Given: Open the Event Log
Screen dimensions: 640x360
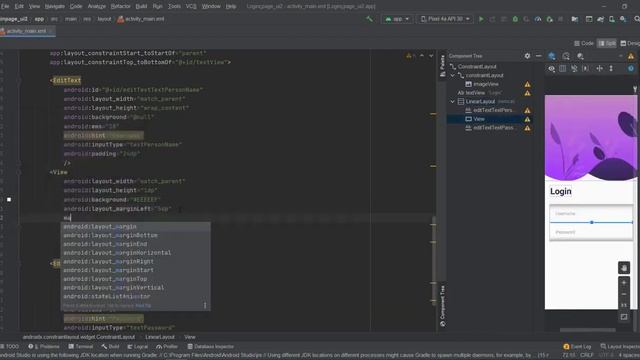Looking at the screenshot, I should click(577, 347).
